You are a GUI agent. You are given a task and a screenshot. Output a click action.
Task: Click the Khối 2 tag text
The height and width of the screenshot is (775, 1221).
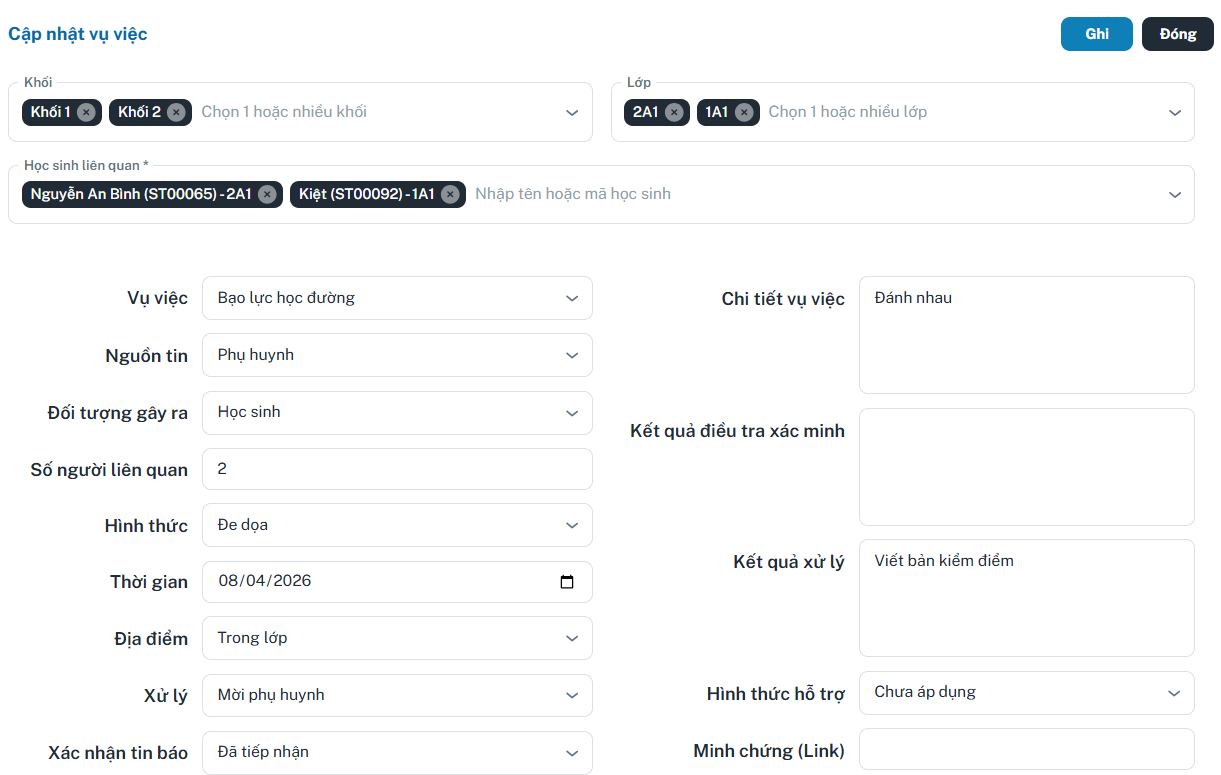tap(139, 112)
